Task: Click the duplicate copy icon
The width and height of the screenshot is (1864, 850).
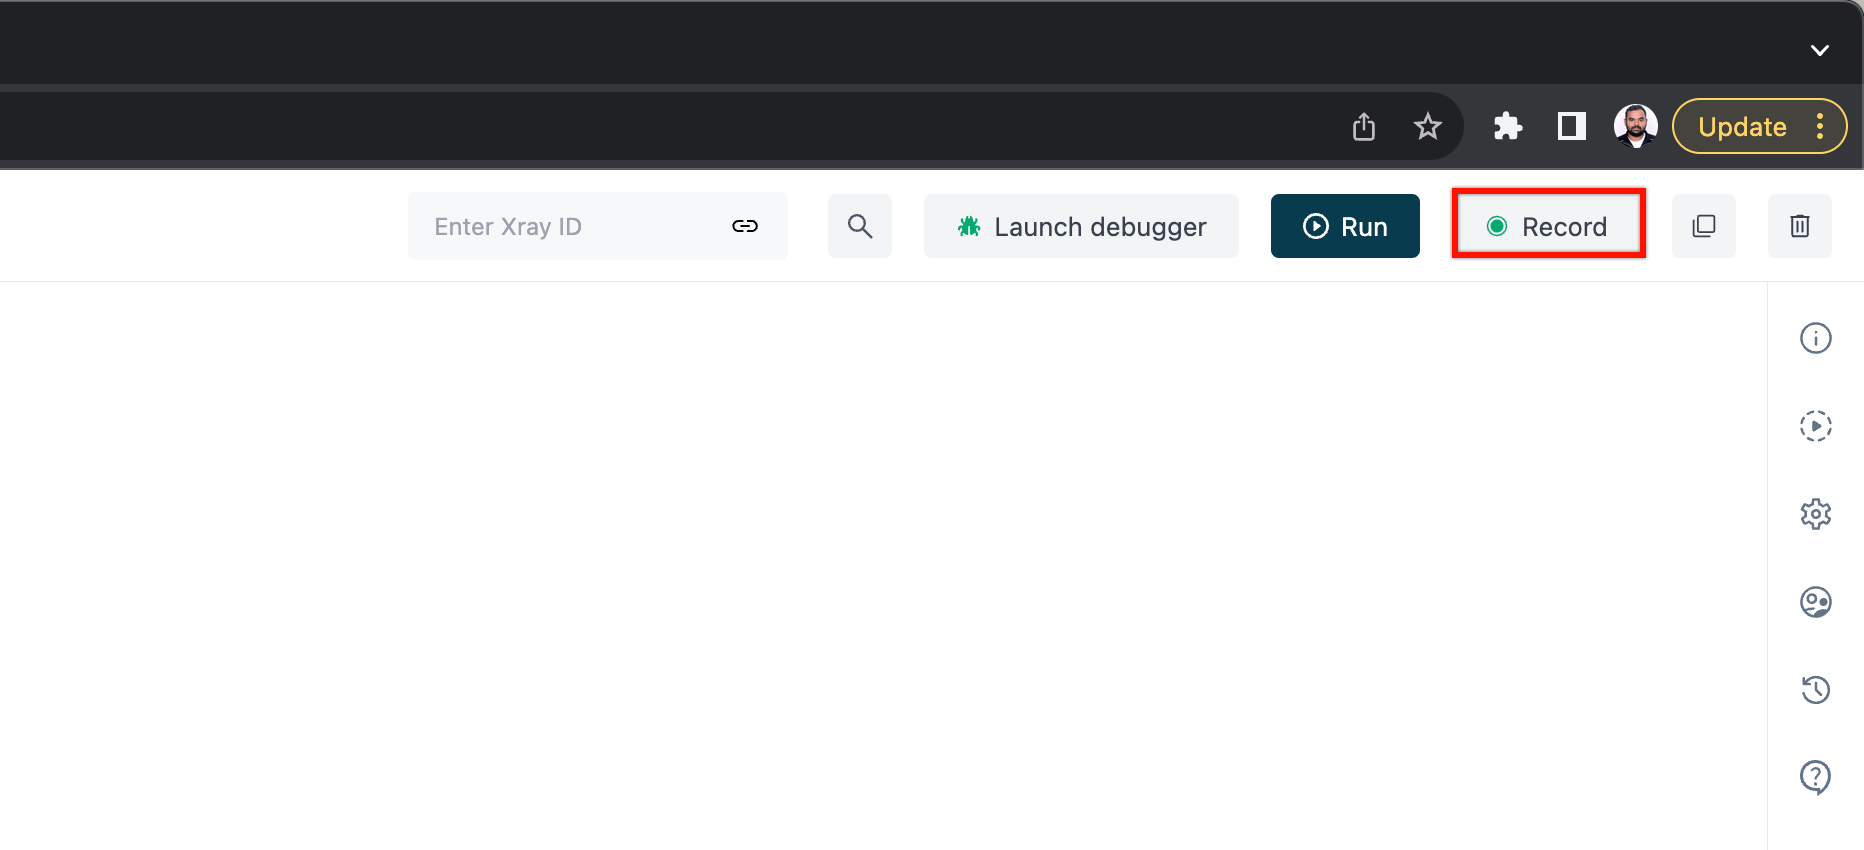Action: coord(1704,226)
